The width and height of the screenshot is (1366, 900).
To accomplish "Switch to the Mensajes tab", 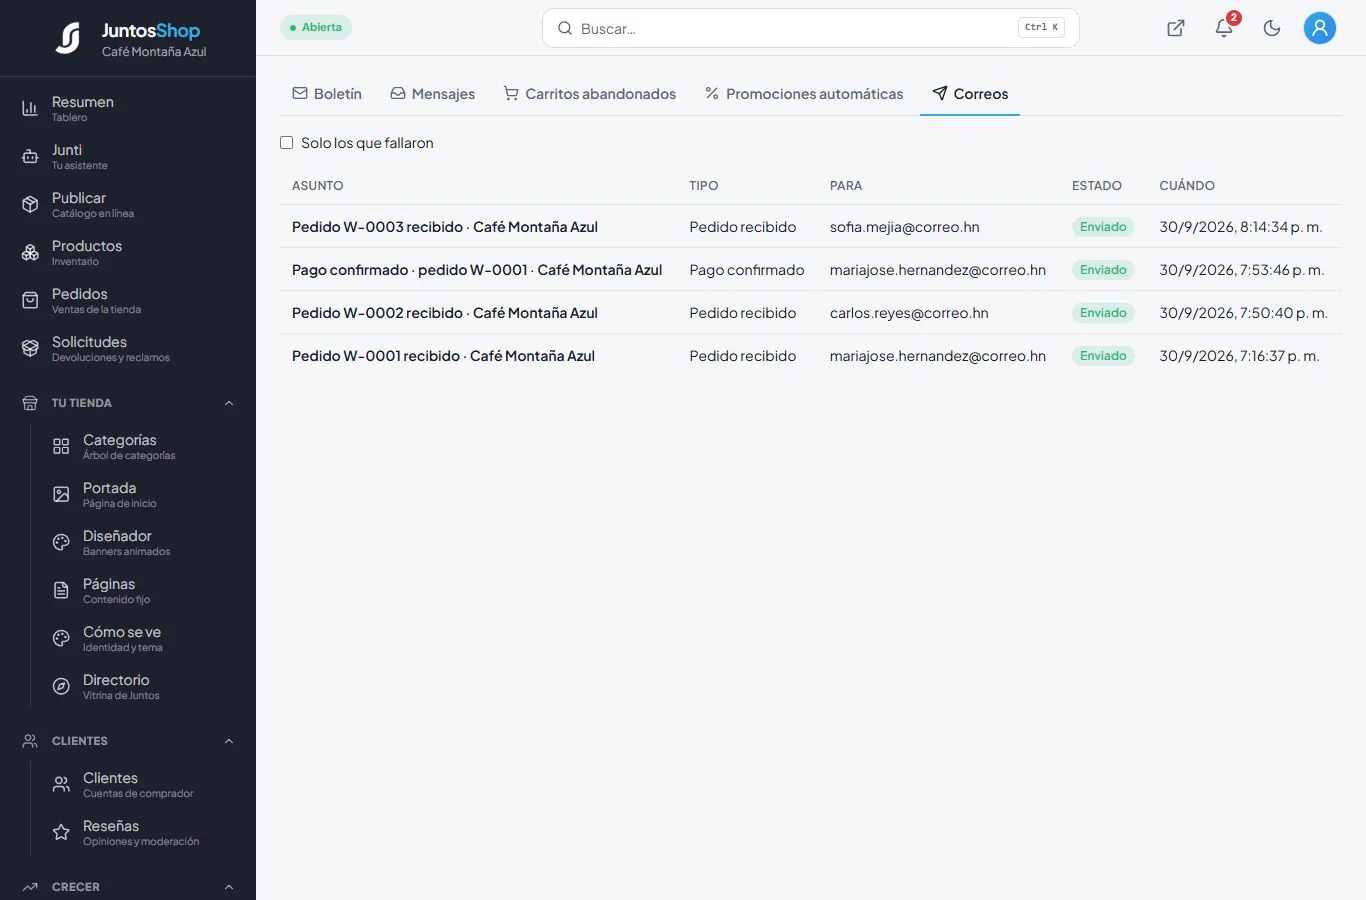I will click(432, 94).
